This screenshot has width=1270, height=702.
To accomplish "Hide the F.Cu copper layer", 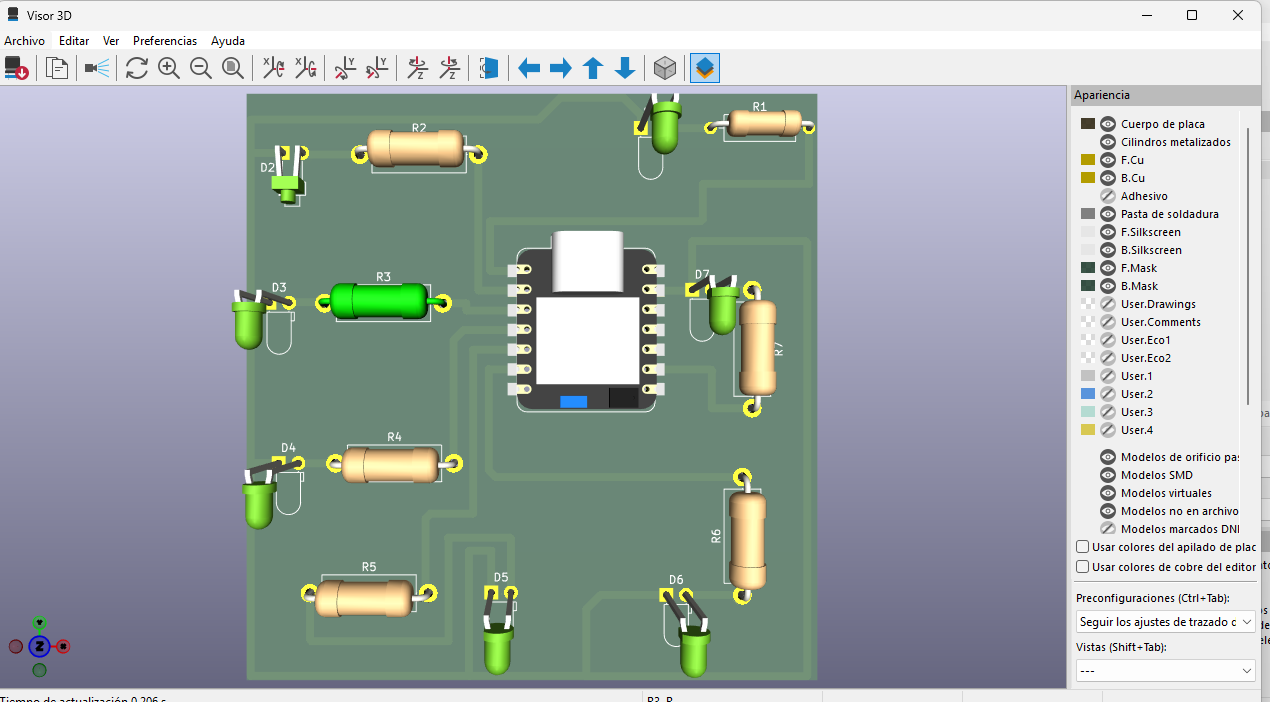I will 1108,160.
